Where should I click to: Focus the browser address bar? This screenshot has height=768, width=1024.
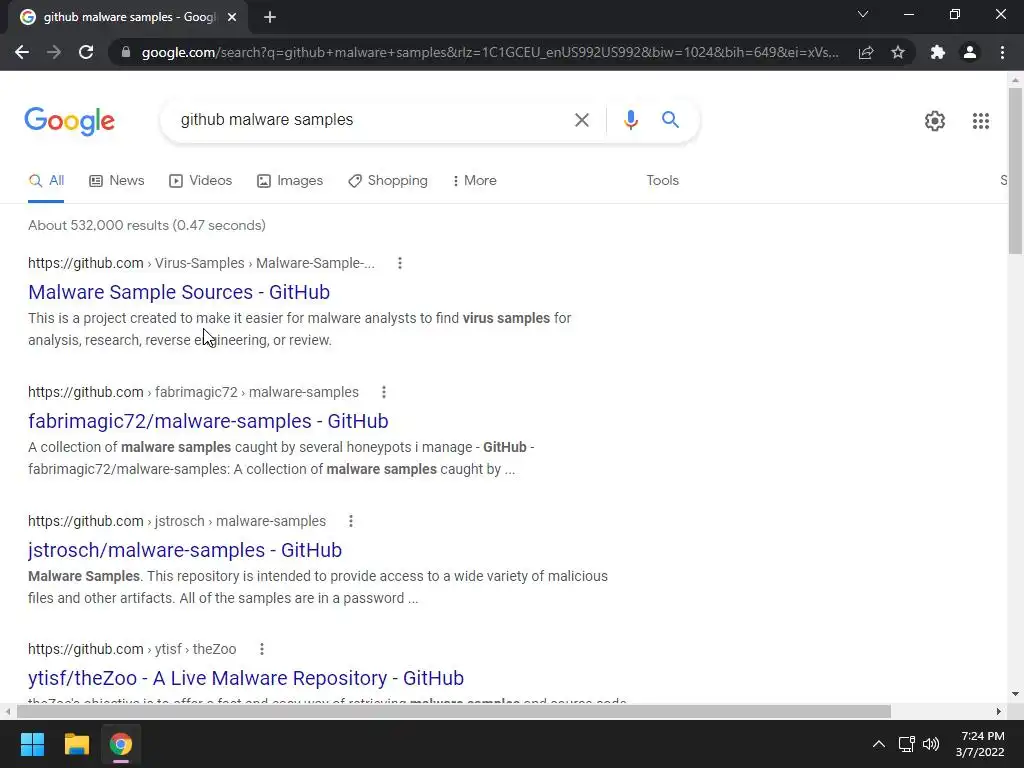tap(490, 52)
